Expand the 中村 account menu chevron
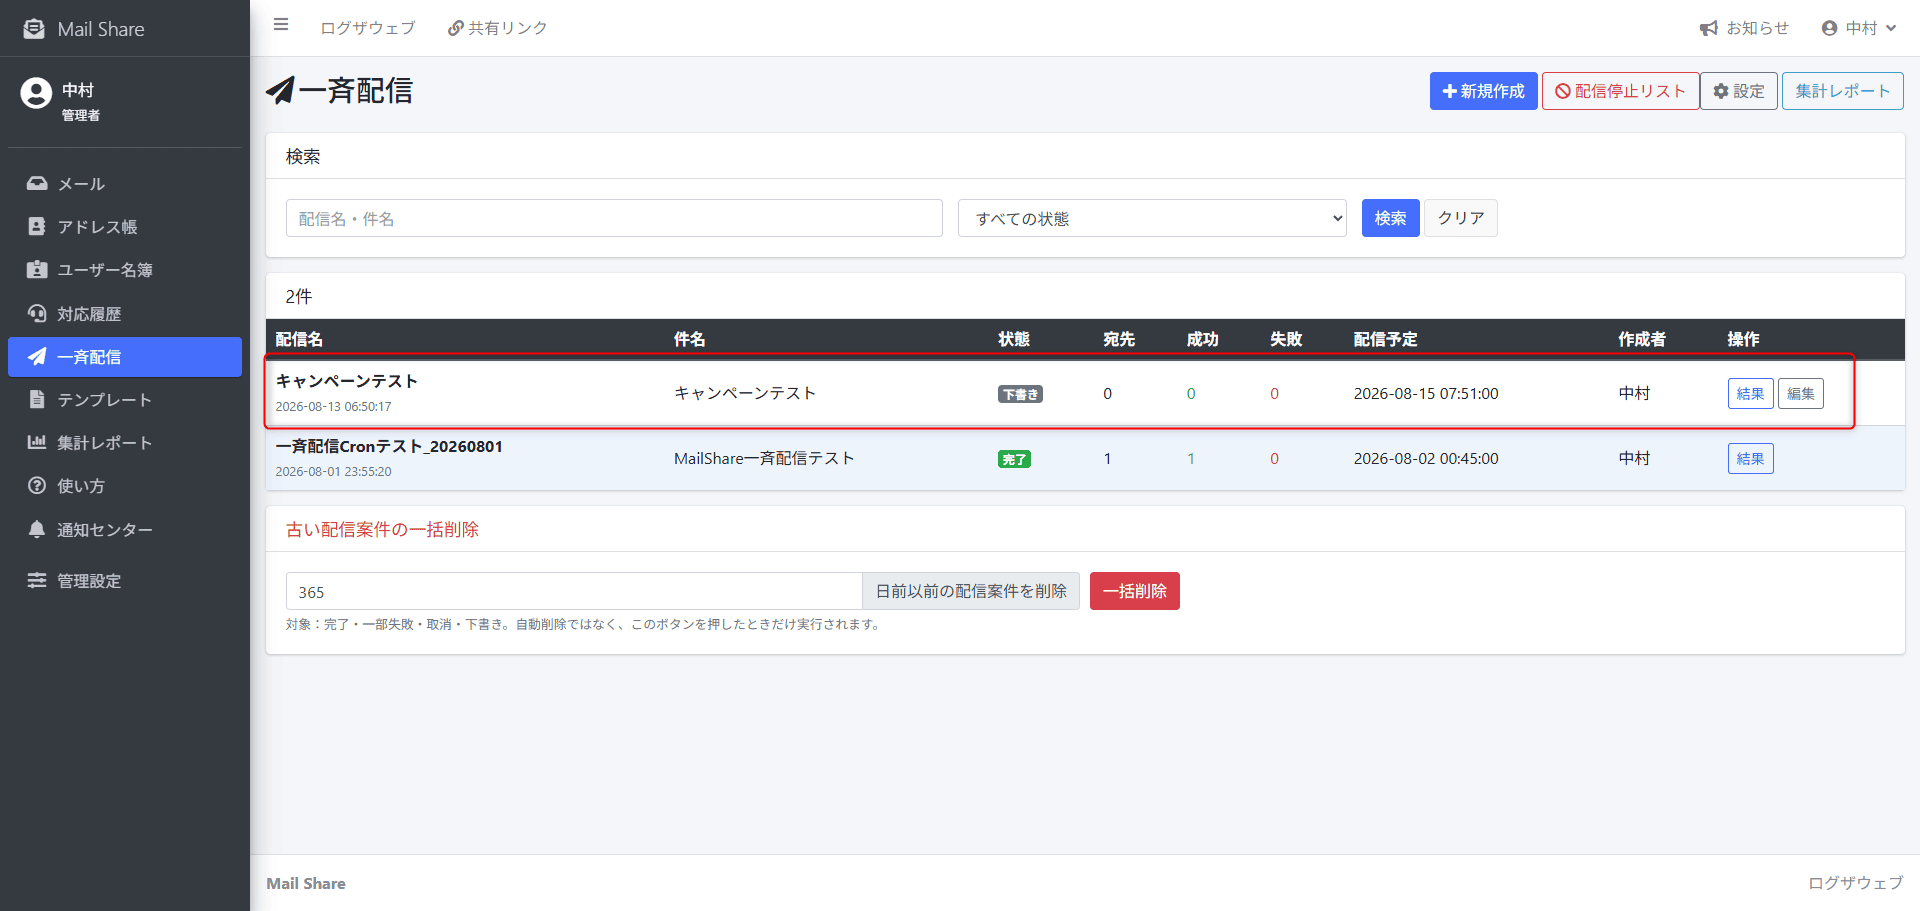1920x911 pixels. (x=1891, y=29)
